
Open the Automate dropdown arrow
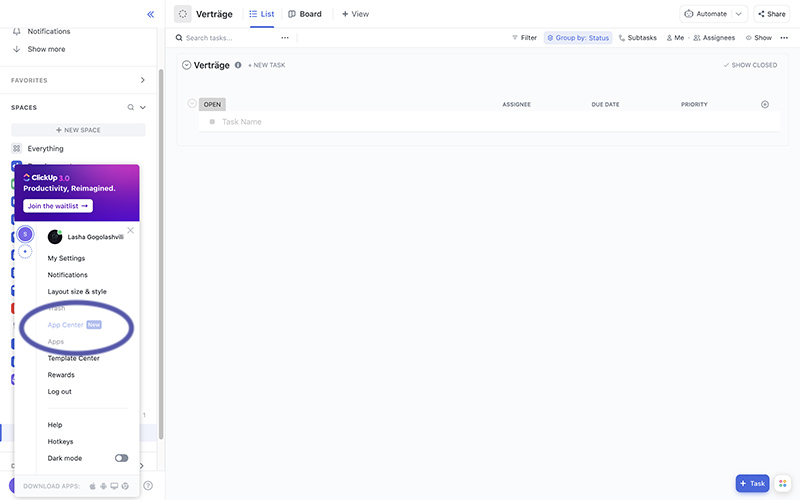(739, 14)
